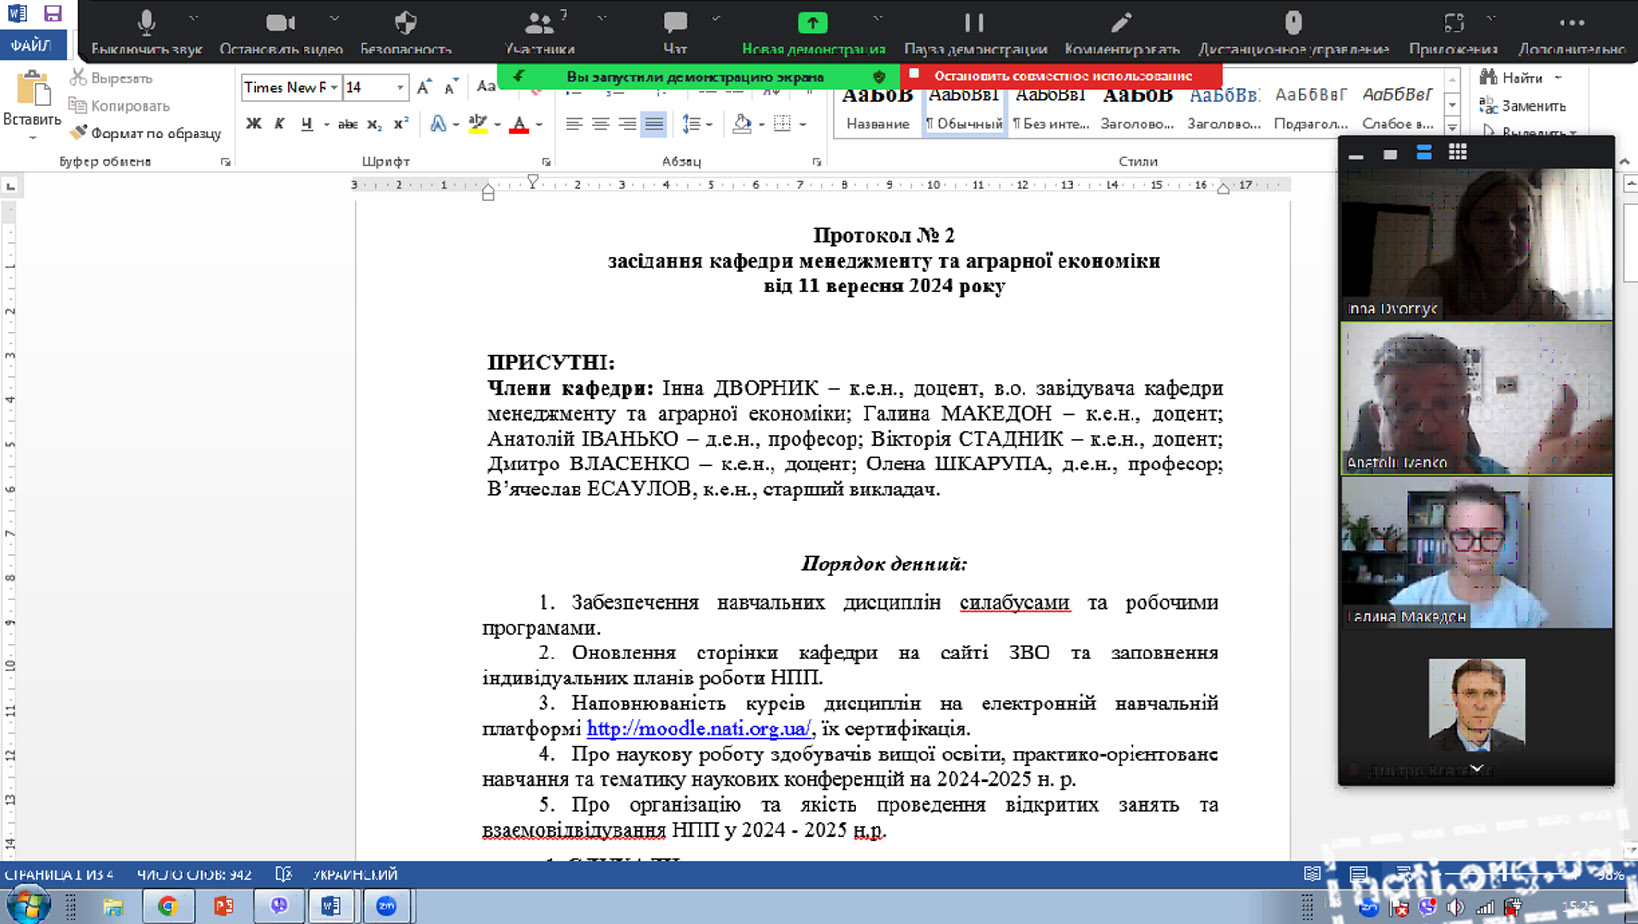Open Zoom Security options
The image size is (1638, 924).
point(405,31)
